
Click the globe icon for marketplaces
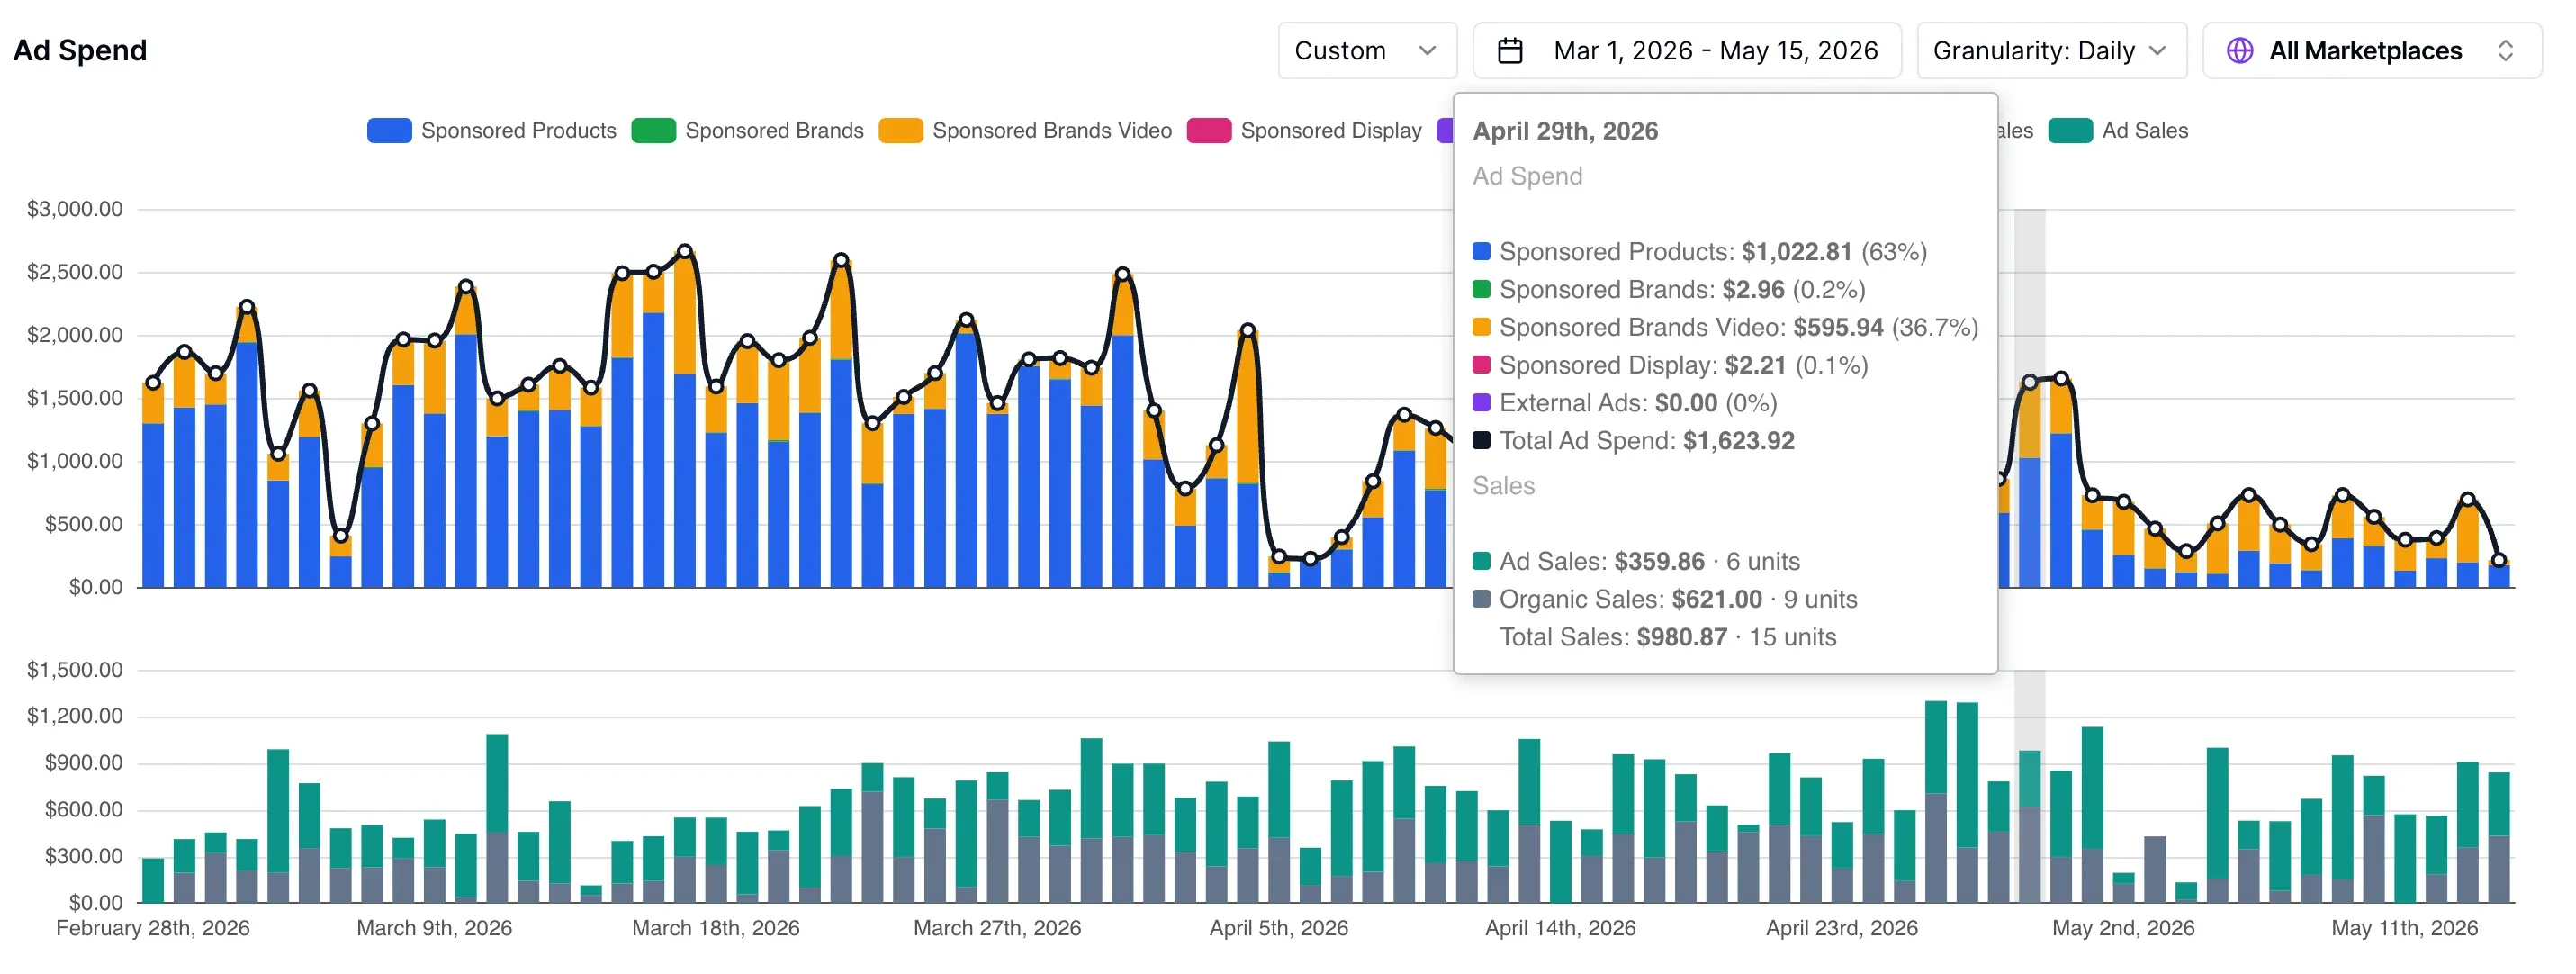(2239, 51)
